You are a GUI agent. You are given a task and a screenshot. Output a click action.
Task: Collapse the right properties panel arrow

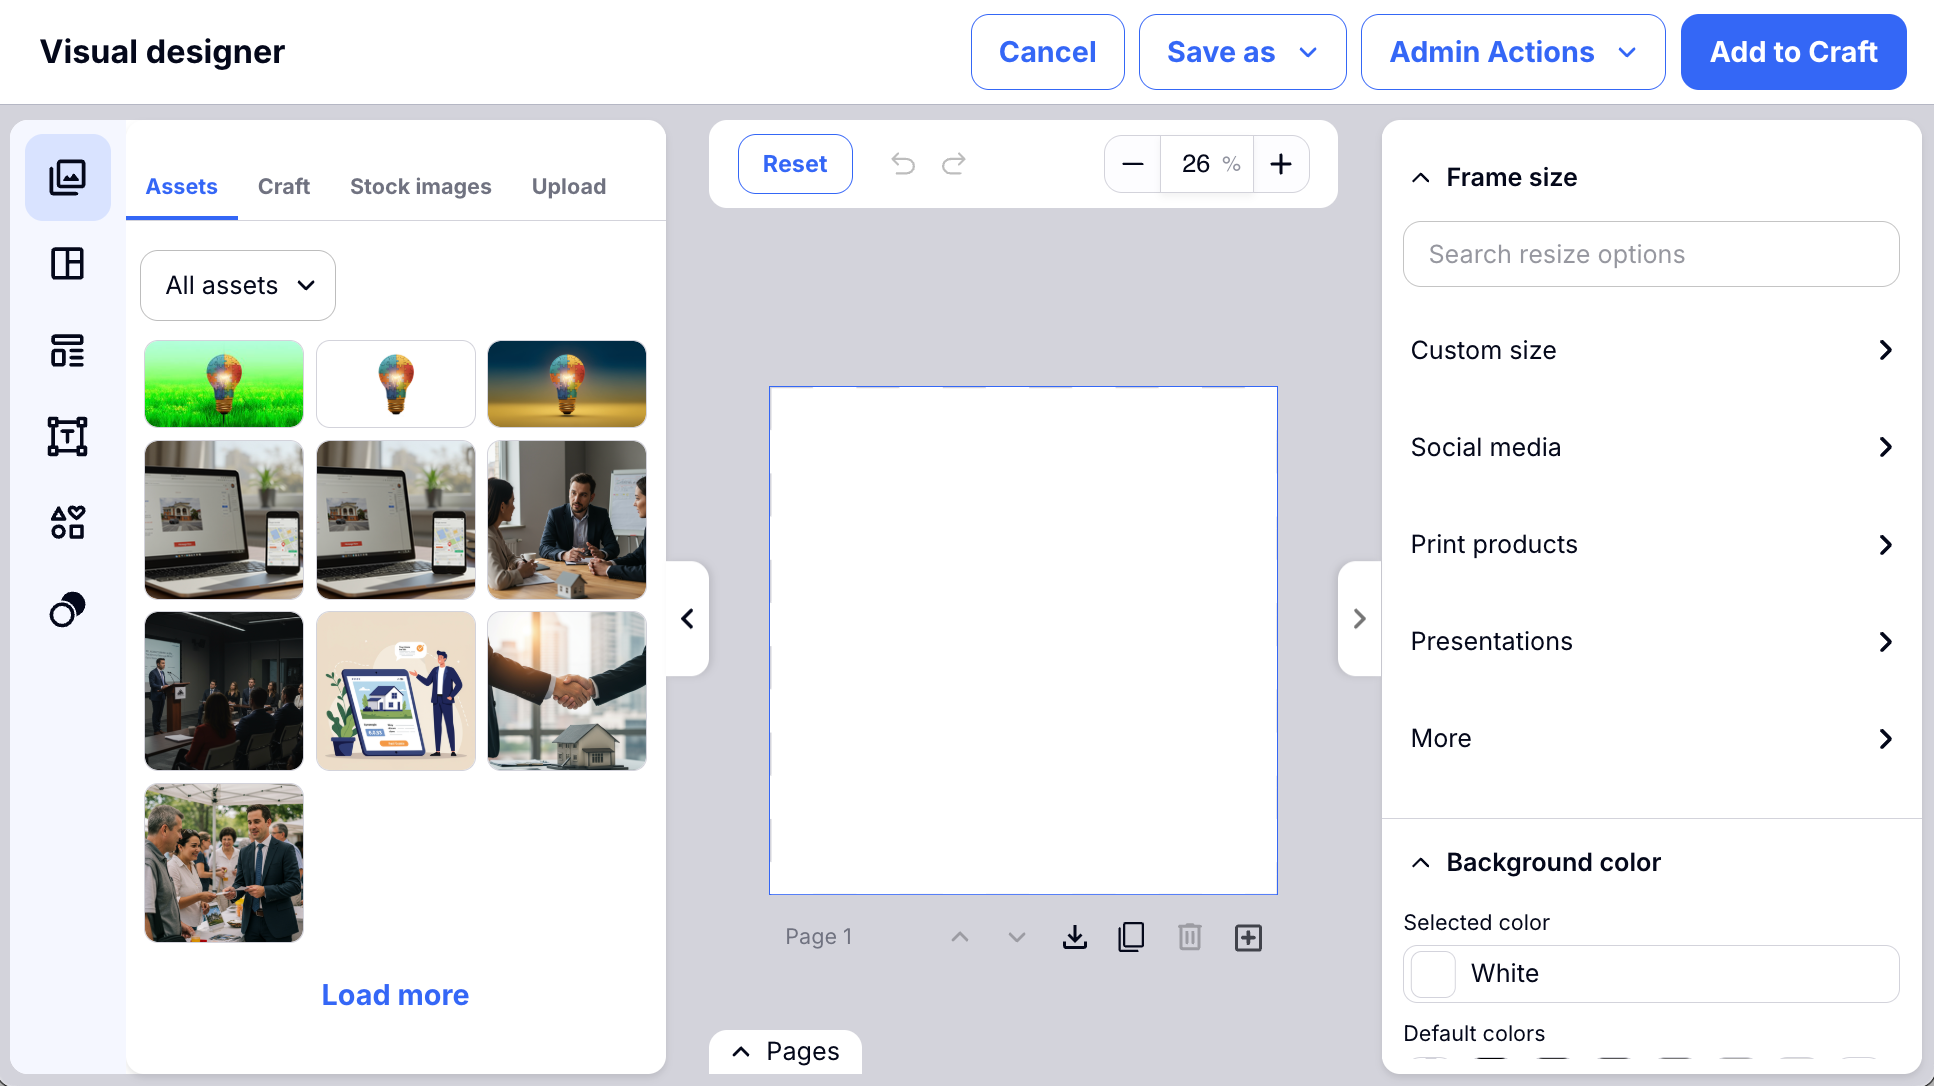[1359, 619]
